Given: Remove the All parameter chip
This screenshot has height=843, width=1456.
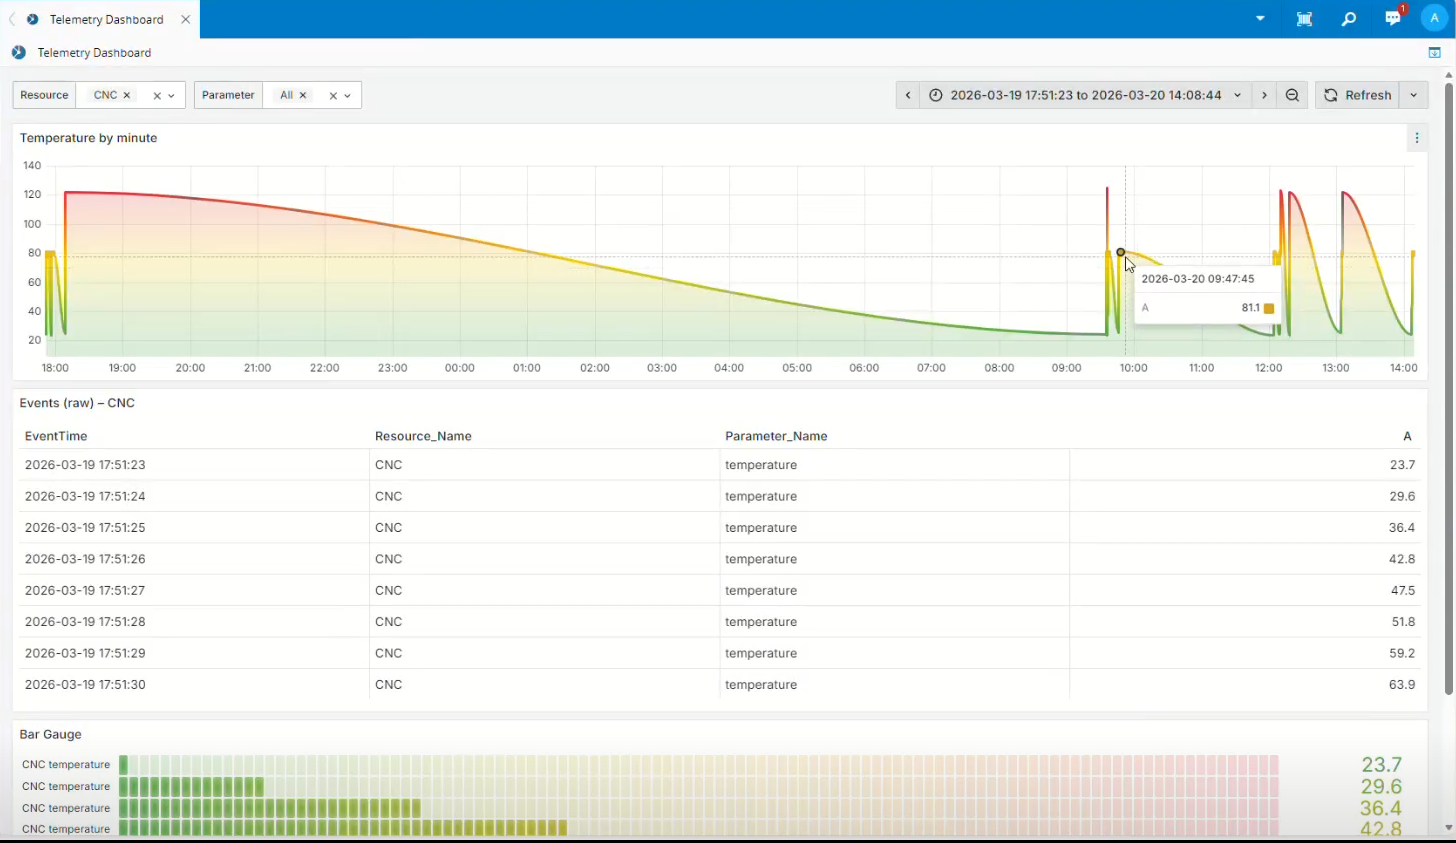Looking at the screenshot, I should pyautogui.click(x=303, y=95).
